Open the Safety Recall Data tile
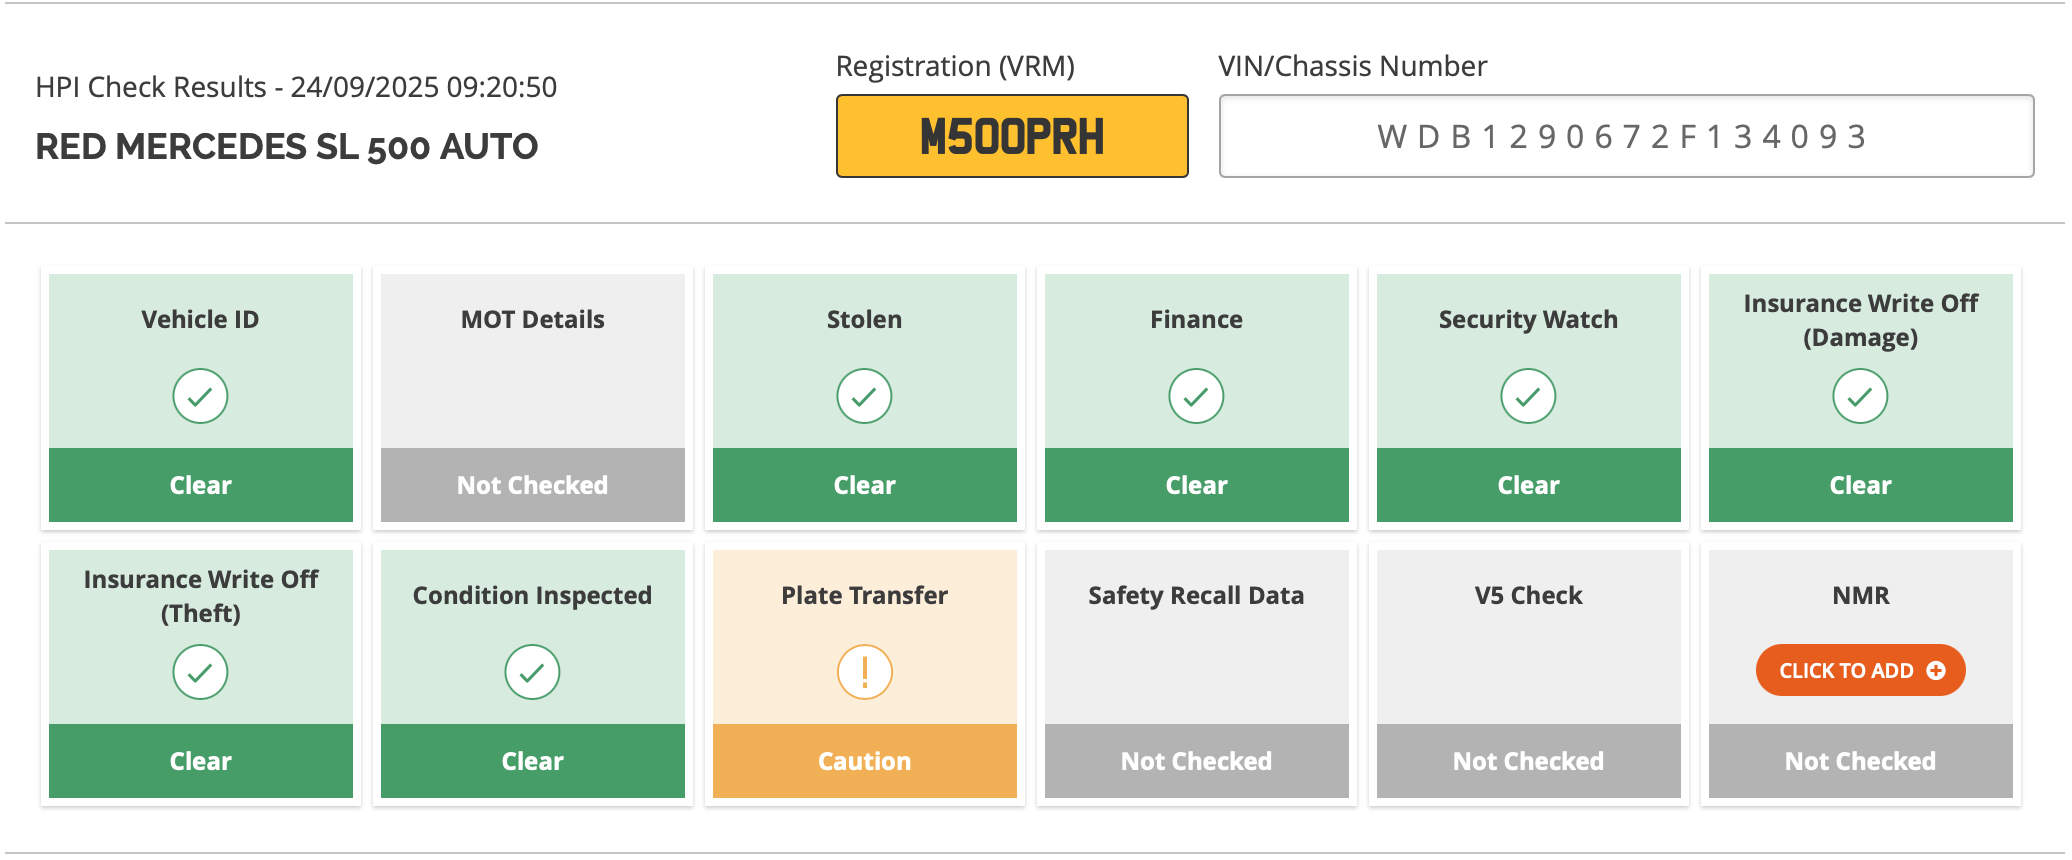This screenshot has height=860, width=2072. (1196, 674)
